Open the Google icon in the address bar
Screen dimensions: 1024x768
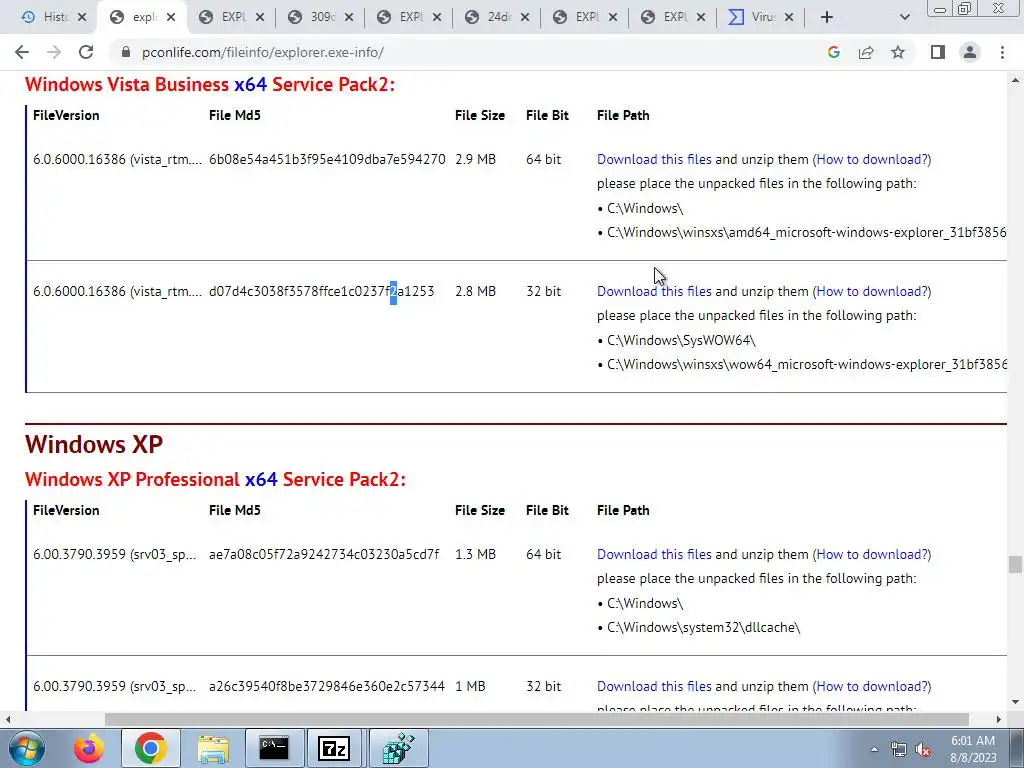point(833,52)
